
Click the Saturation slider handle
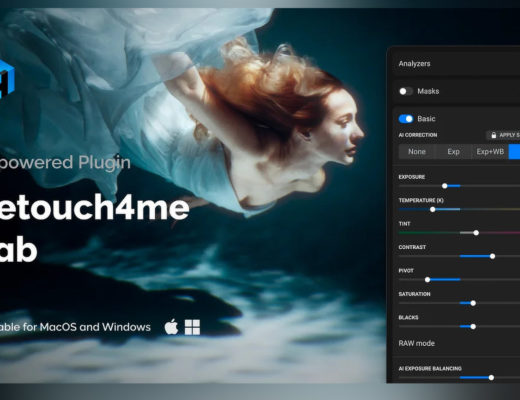tap(473, 303)
